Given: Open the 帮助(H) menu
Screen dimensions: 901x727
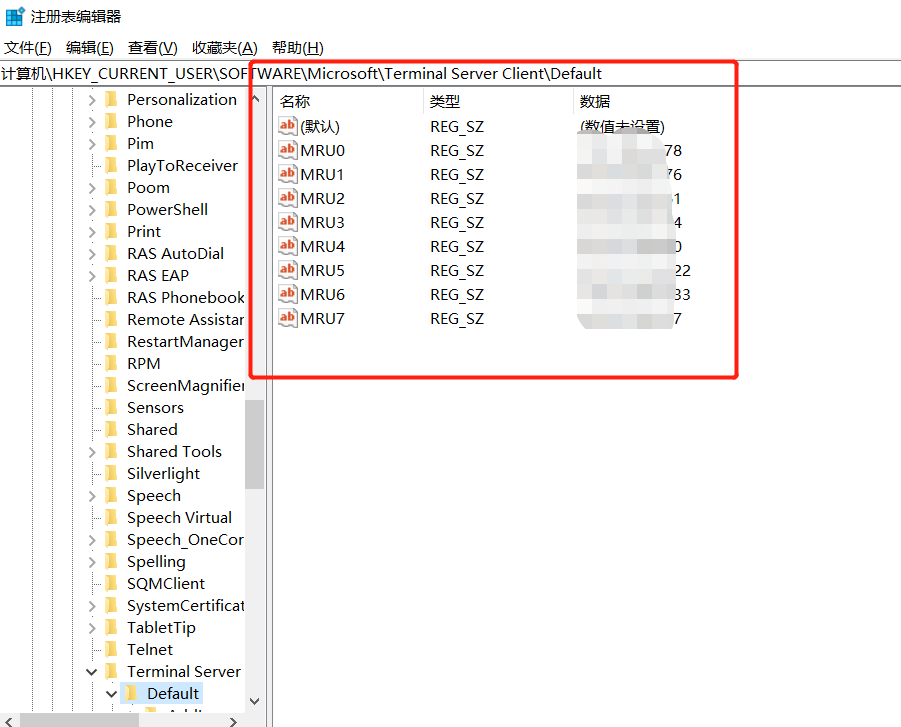Looking at the screenshot, I should (298, 48).
